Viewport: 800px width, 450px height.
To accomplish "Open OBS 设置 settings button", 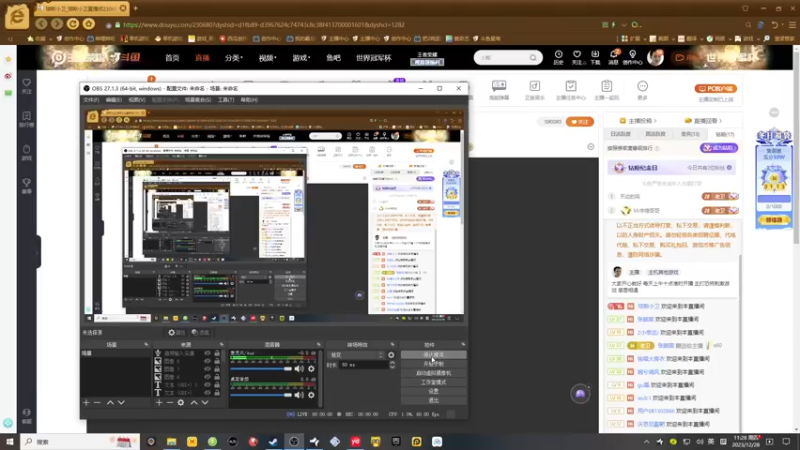I will (x=434, y=391).
